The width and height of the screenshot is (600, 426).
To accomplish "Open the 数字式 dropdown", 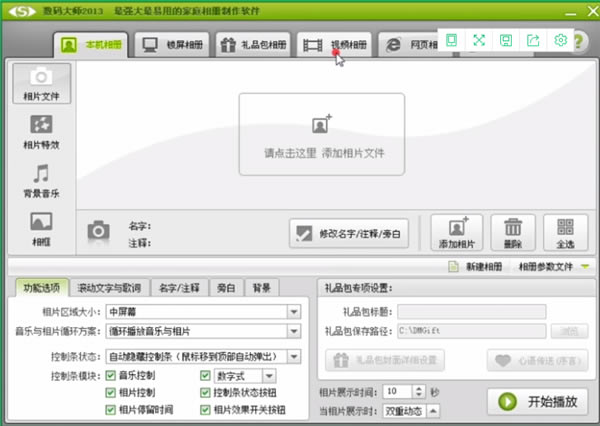I will (x=245, y=376).
